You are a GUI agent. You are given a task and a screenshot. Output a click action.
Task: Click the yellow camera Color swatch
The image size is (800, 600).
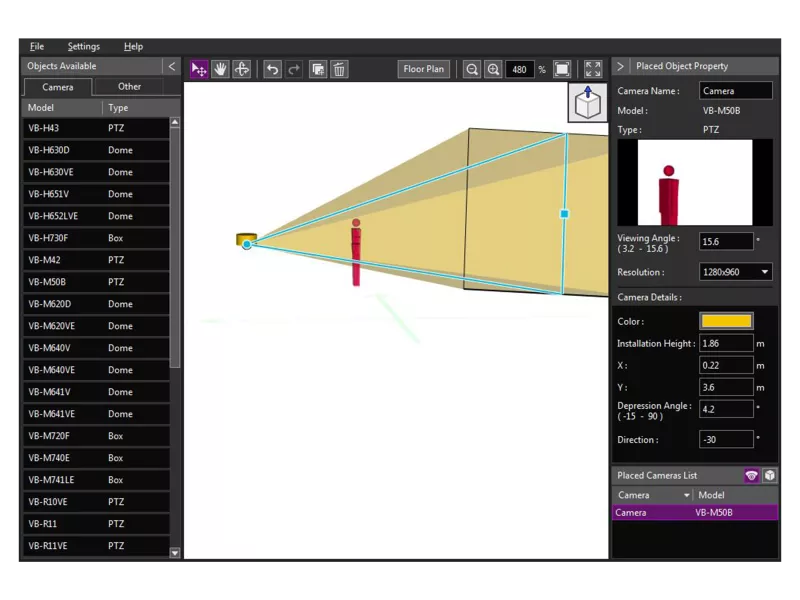coord(726,321)
